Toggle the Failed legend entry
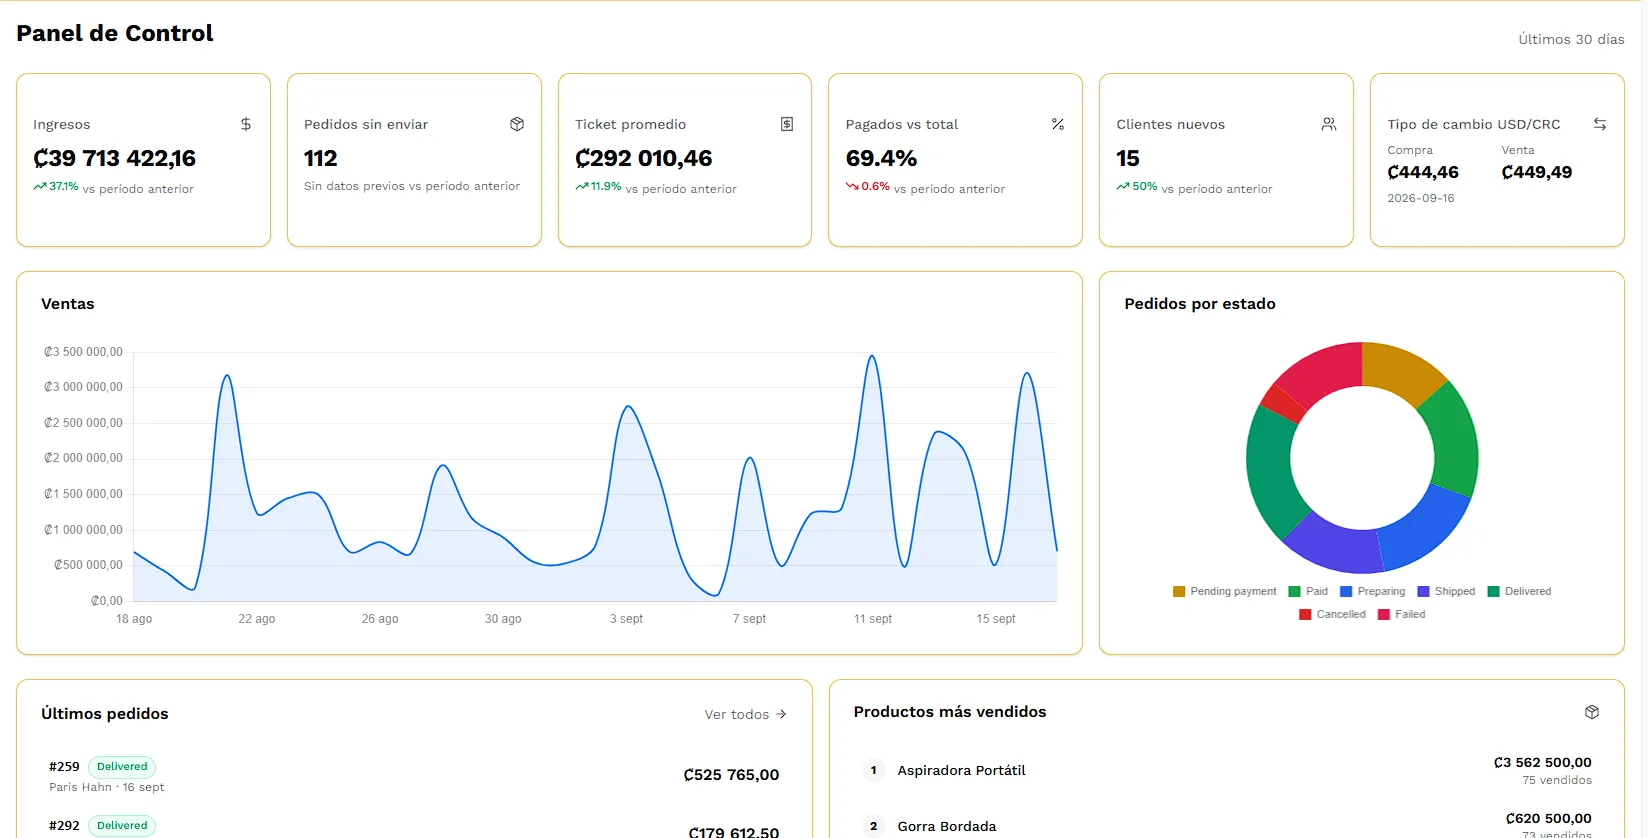1648x838 pixels. click(1402, 615)
